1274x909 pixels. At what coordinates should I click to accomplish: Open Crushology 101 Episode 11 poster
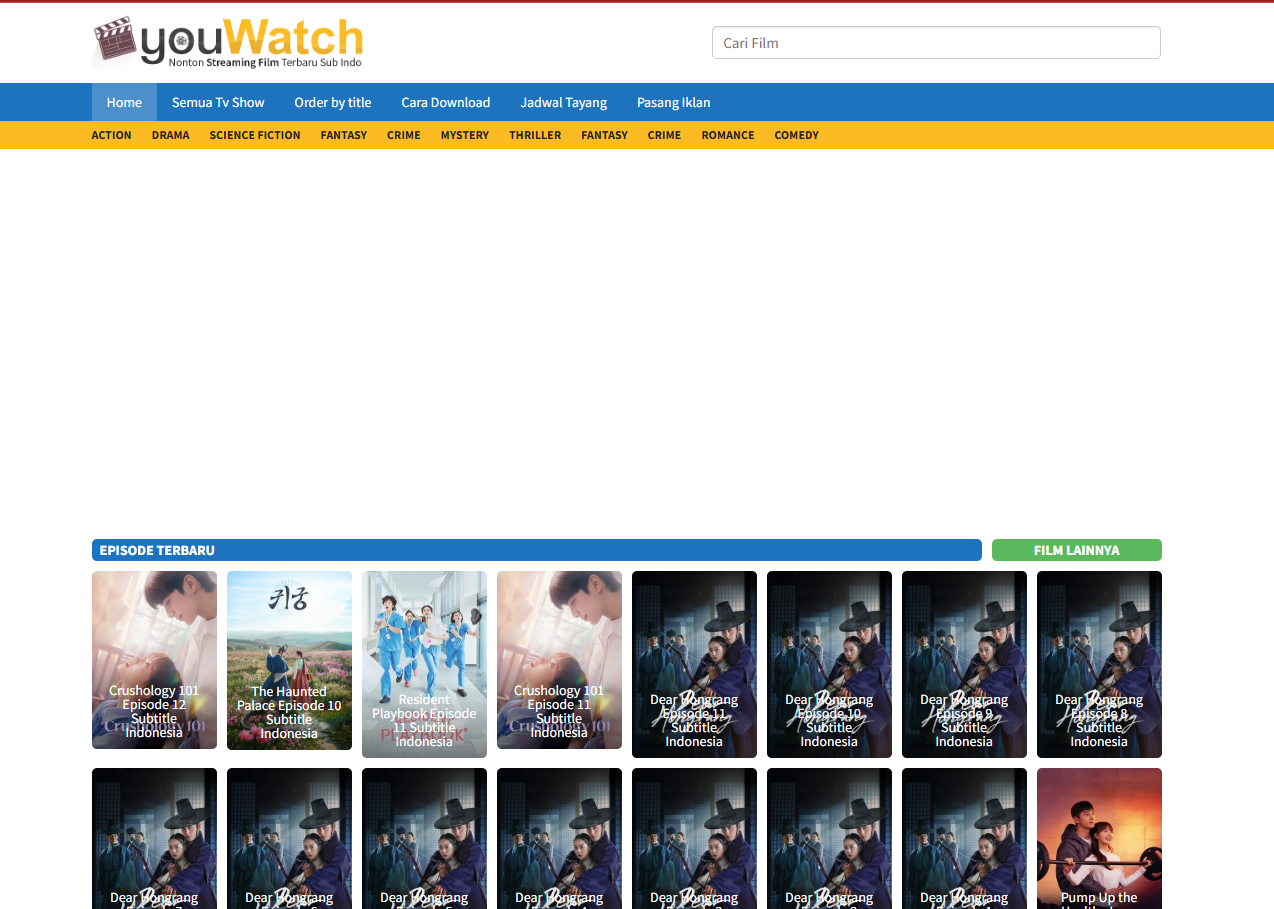pyautogui.click(x=559, y=660)
